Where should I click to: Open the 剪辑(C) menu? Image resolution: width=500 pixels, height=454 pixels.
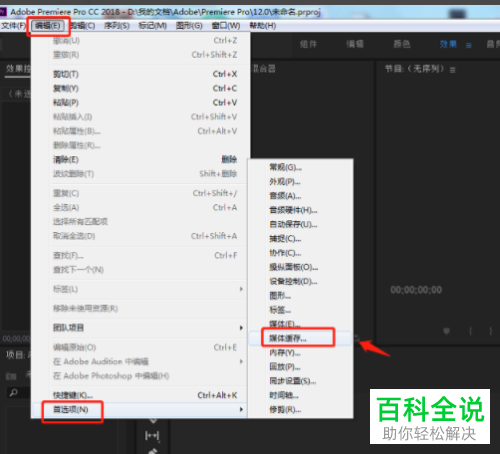click(83, 26)
